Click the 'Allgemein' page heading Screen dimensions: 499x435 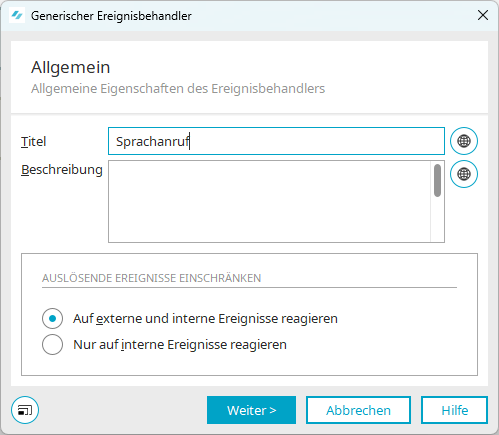click(70, 67)
